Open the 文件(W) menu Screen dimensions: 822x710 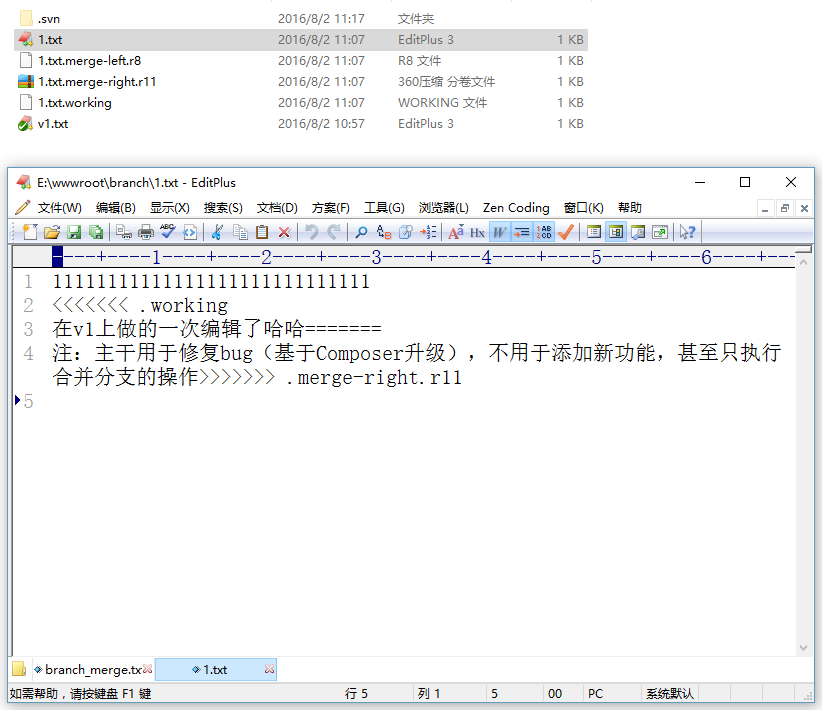click(59, 208)
